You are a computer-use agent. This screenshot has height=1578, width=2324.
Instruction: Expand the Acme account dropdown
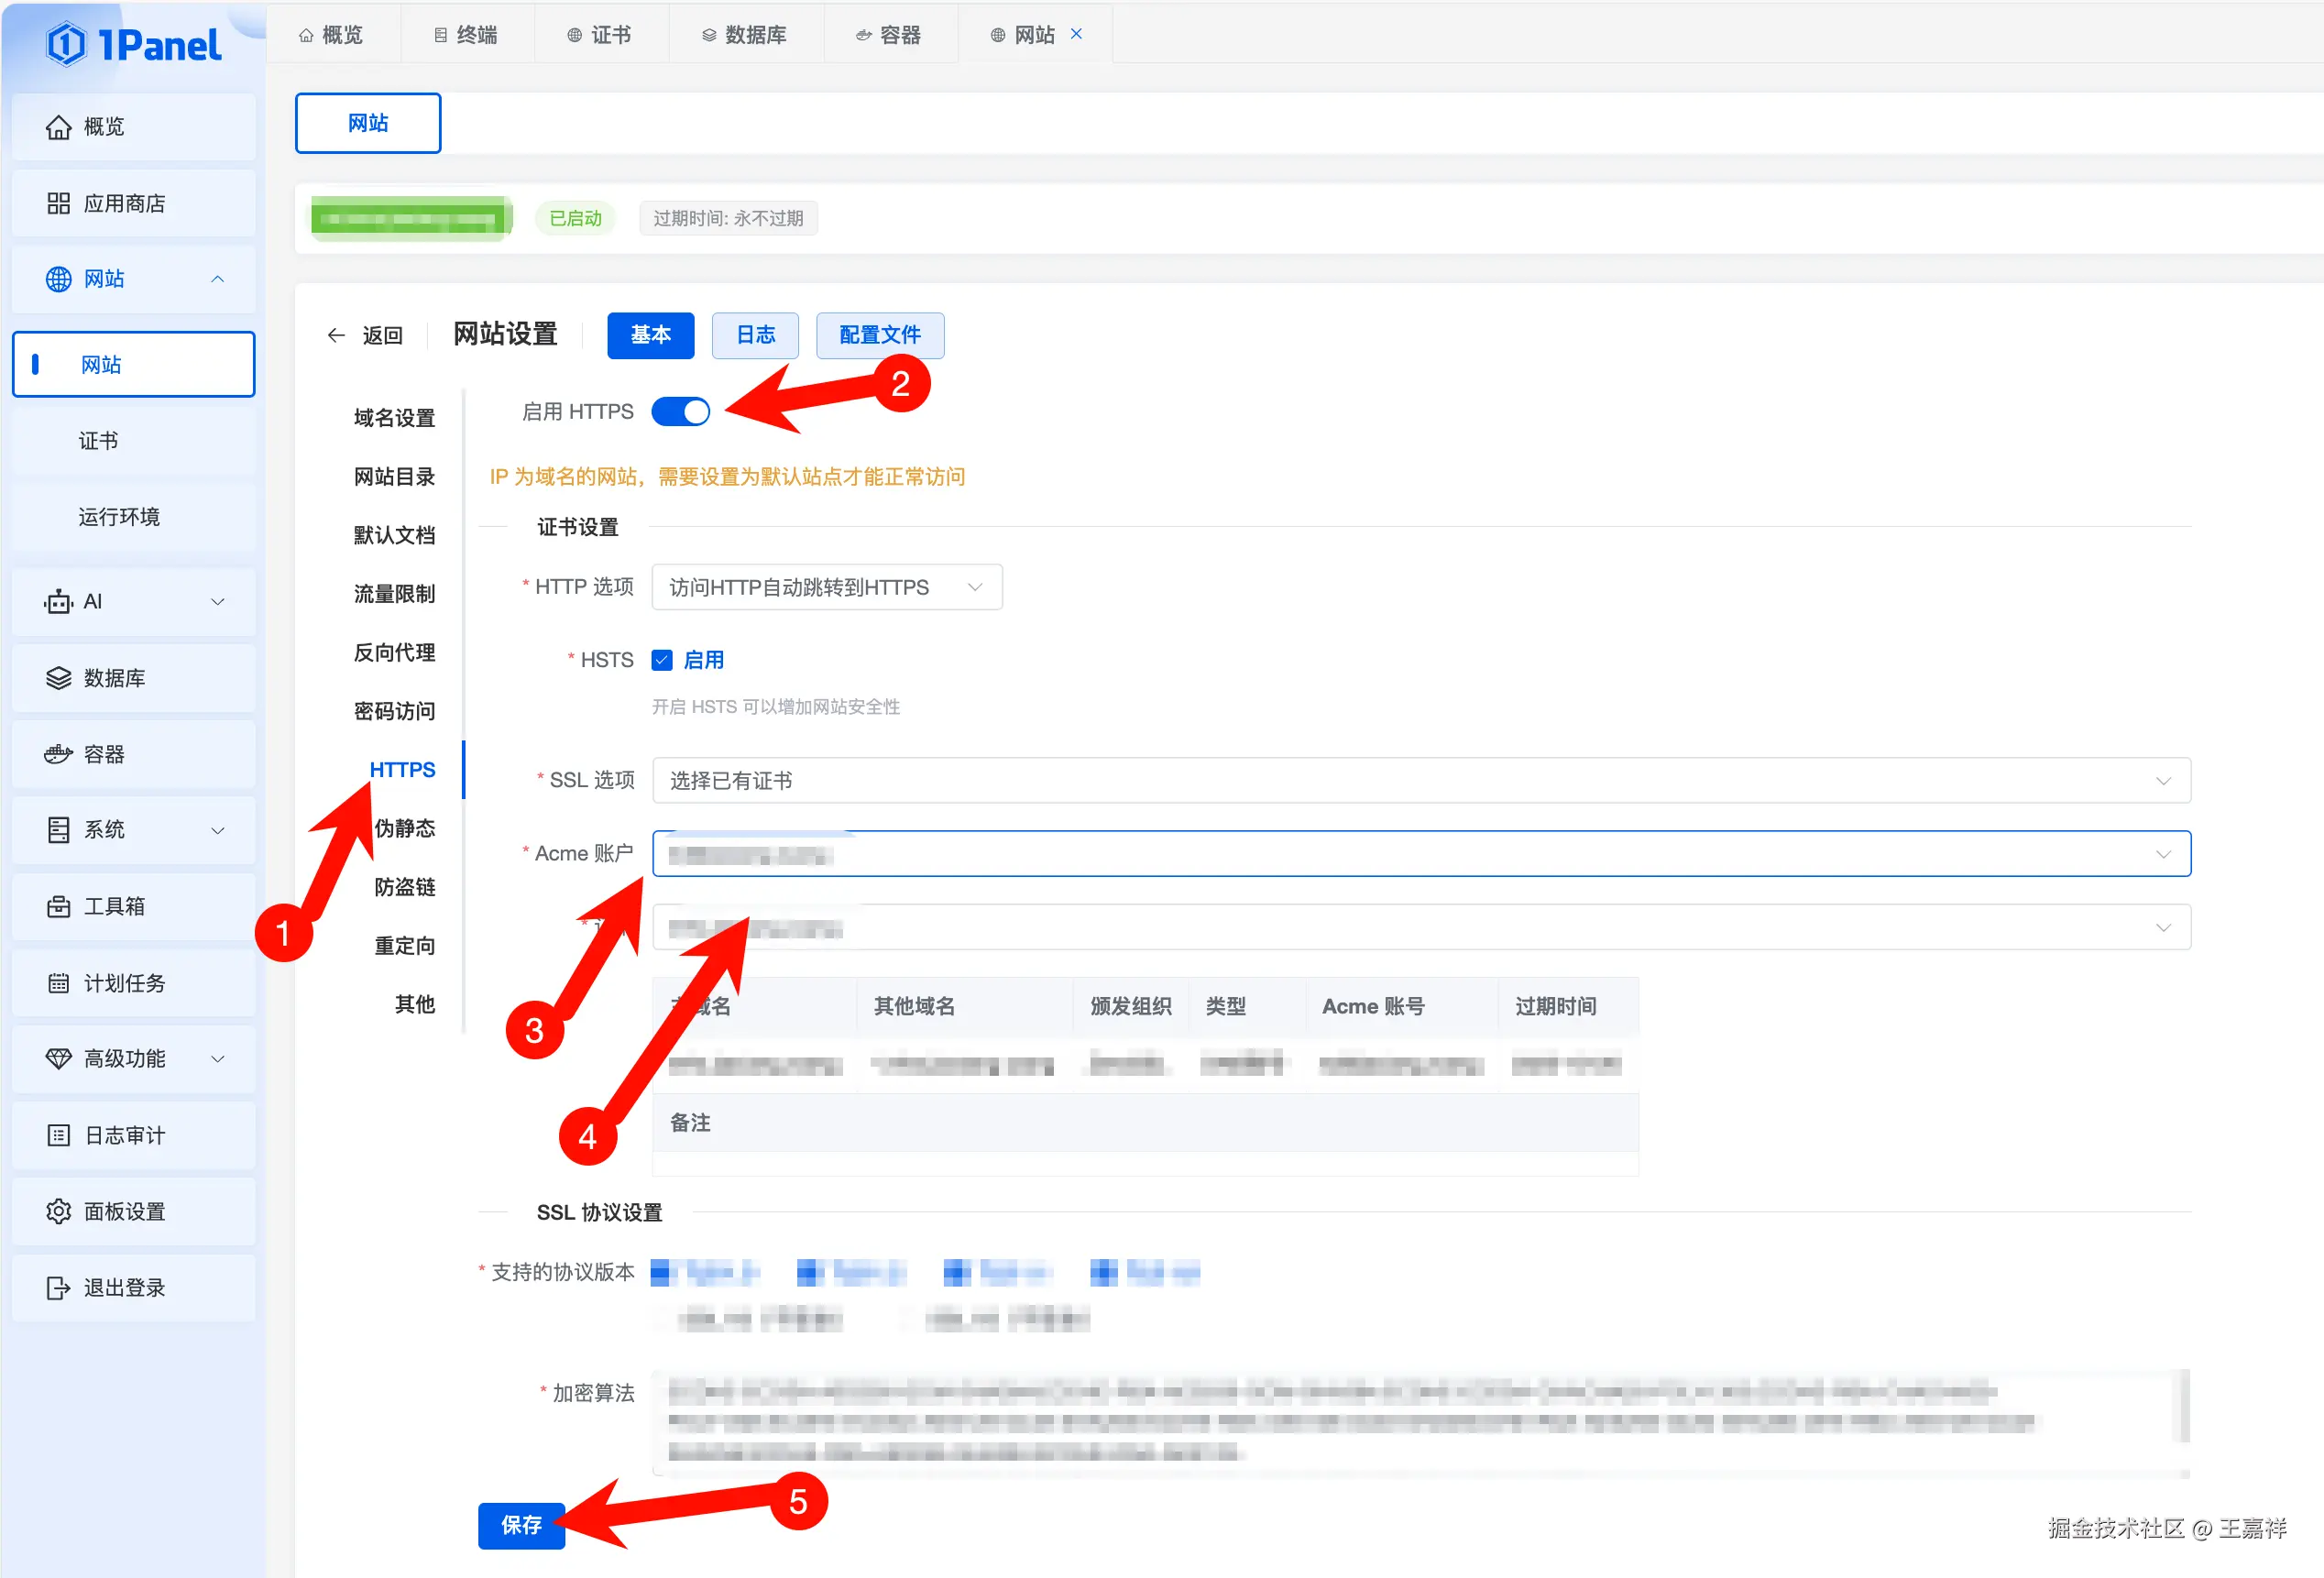[x=1420, y=854]
